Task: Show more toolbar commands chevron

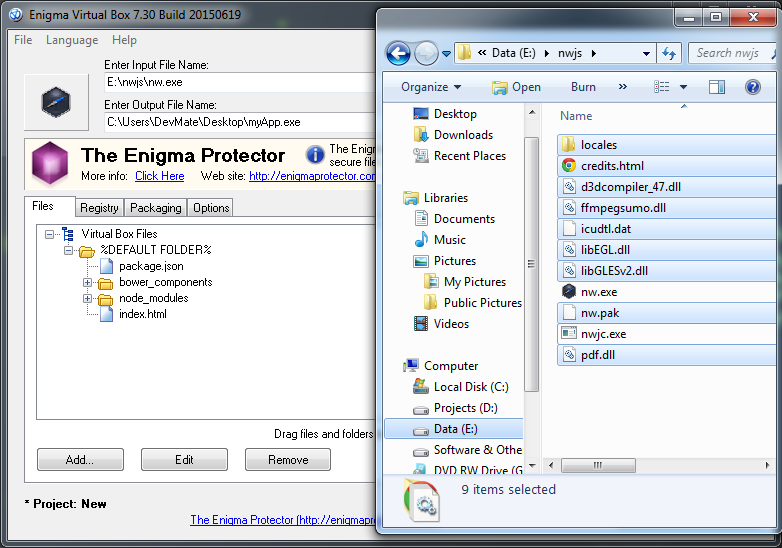Action: [622, 86]
